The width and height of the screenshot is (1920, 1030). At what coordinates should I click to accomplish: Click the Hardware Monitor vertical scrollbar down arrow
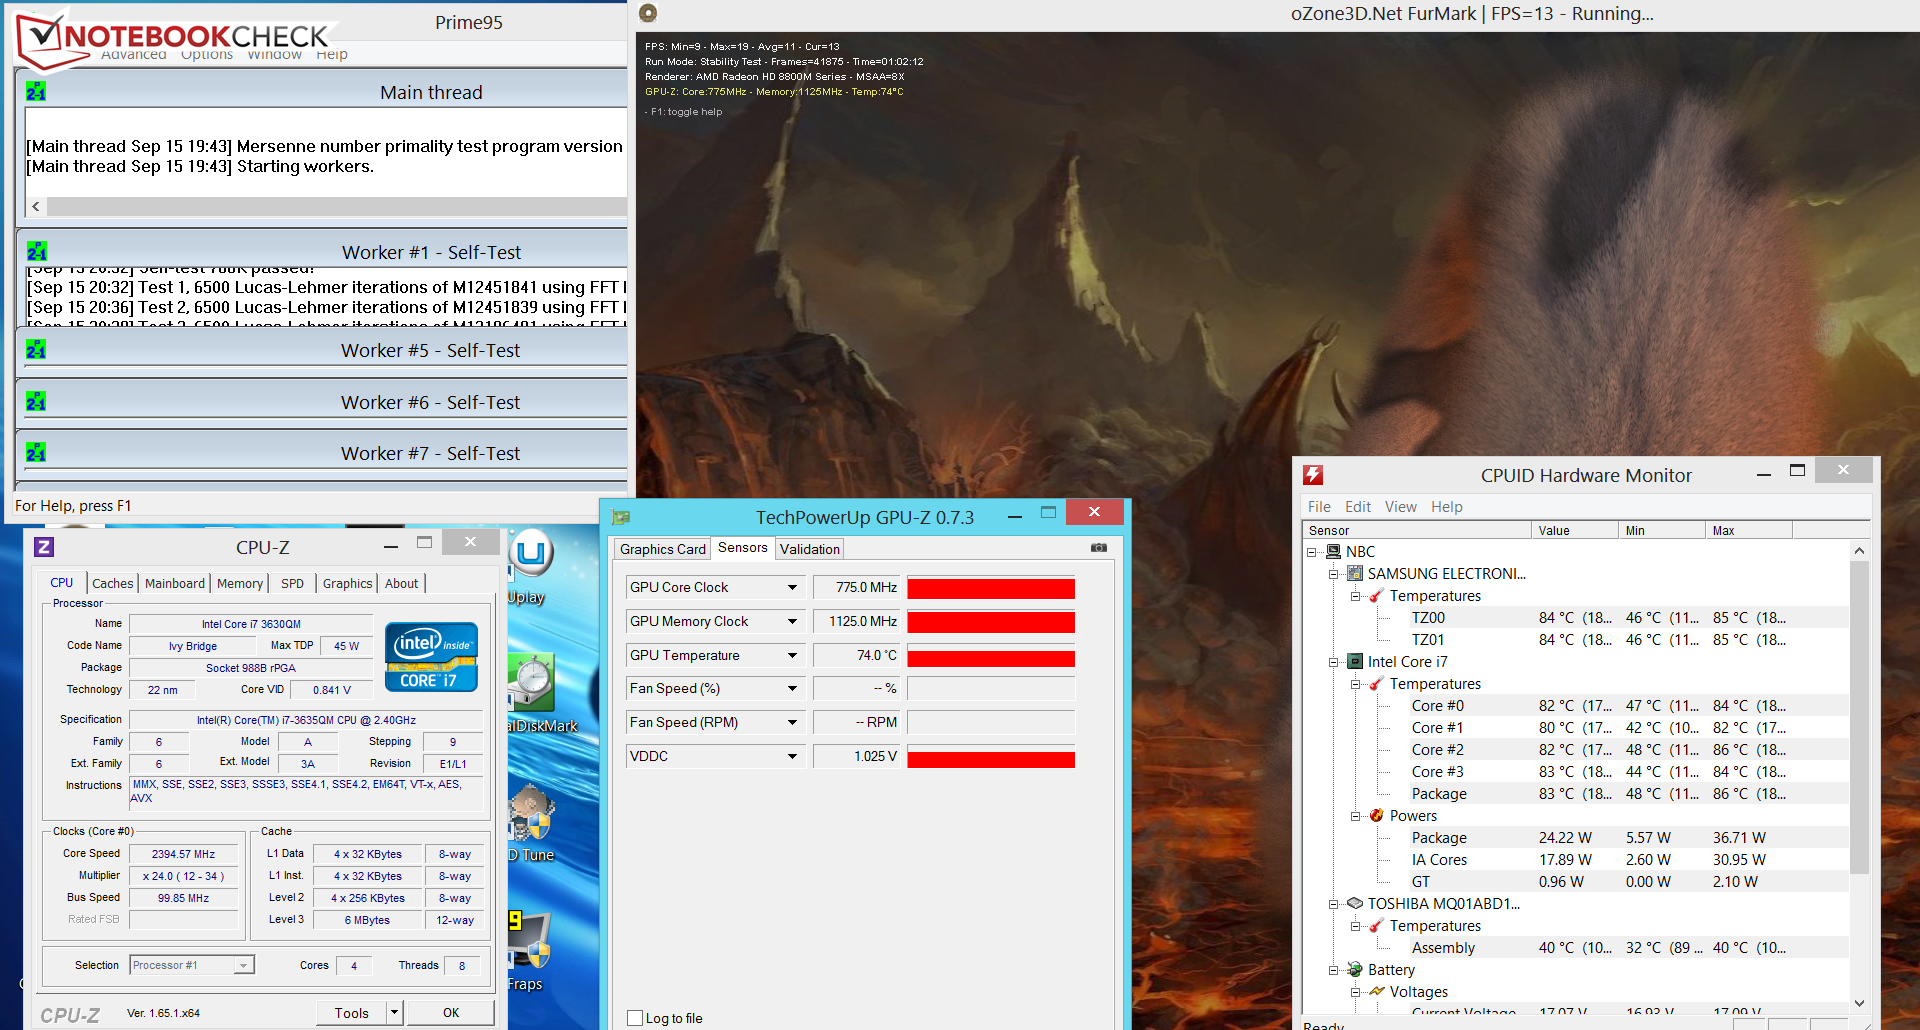pos(1859,1003)
